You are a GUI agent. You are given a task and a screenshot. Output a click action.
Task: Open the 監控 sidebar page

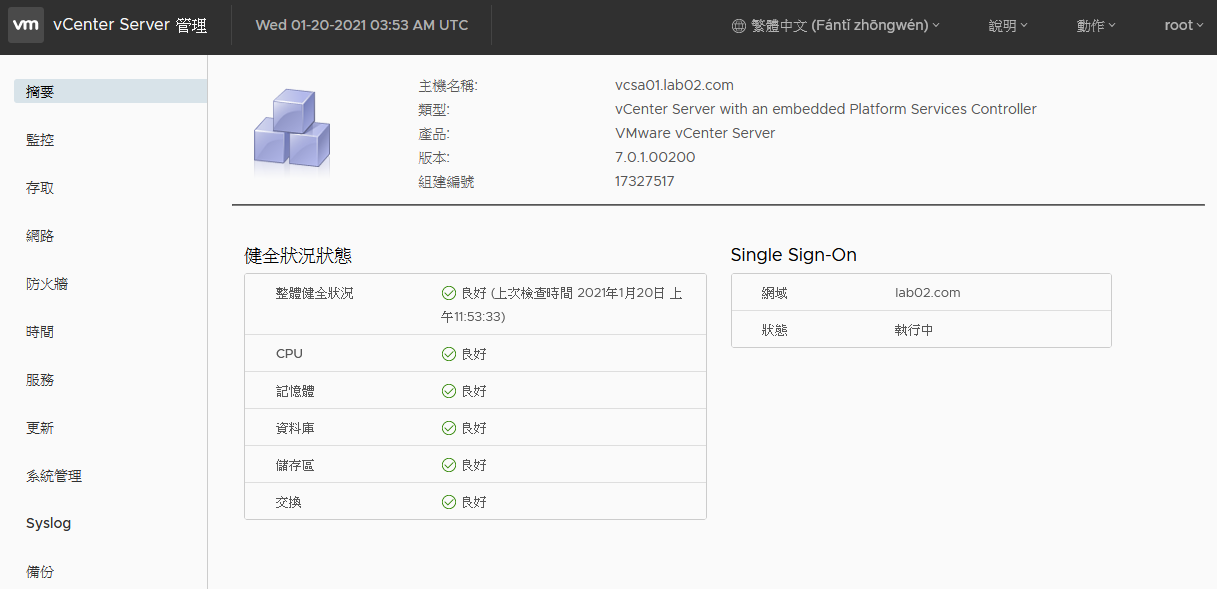pyautogui.click(x=40, y=140)
